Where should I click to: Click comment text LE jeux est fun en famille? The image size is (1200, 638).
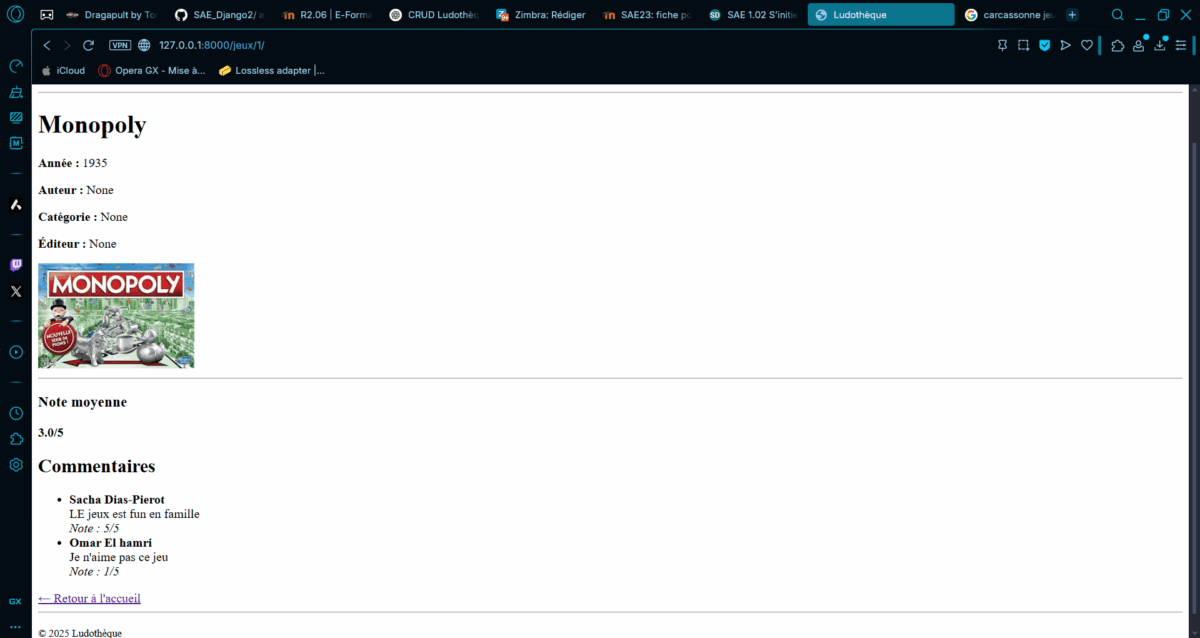[134, 514]
